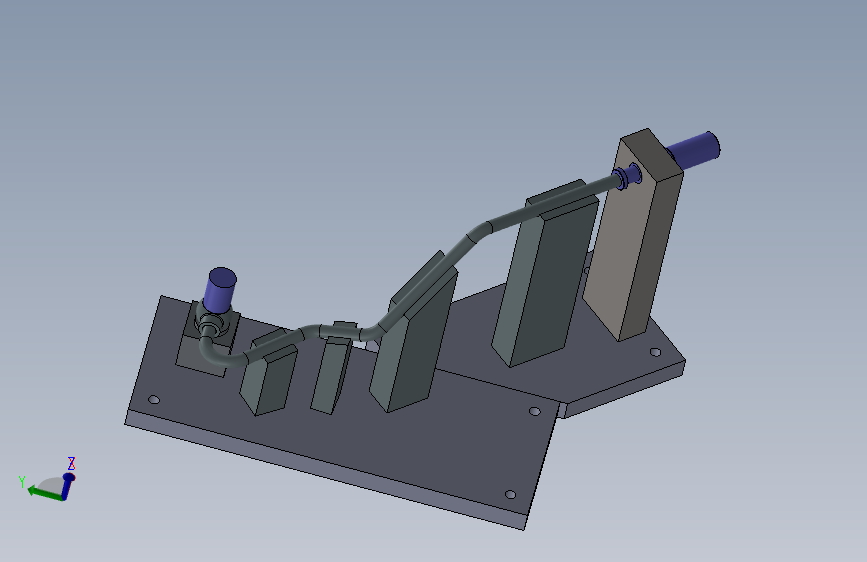The width and height of the screenshot is (867, 562).
Task: Click the Y axis label on the triad
Action: click(22, 481)
